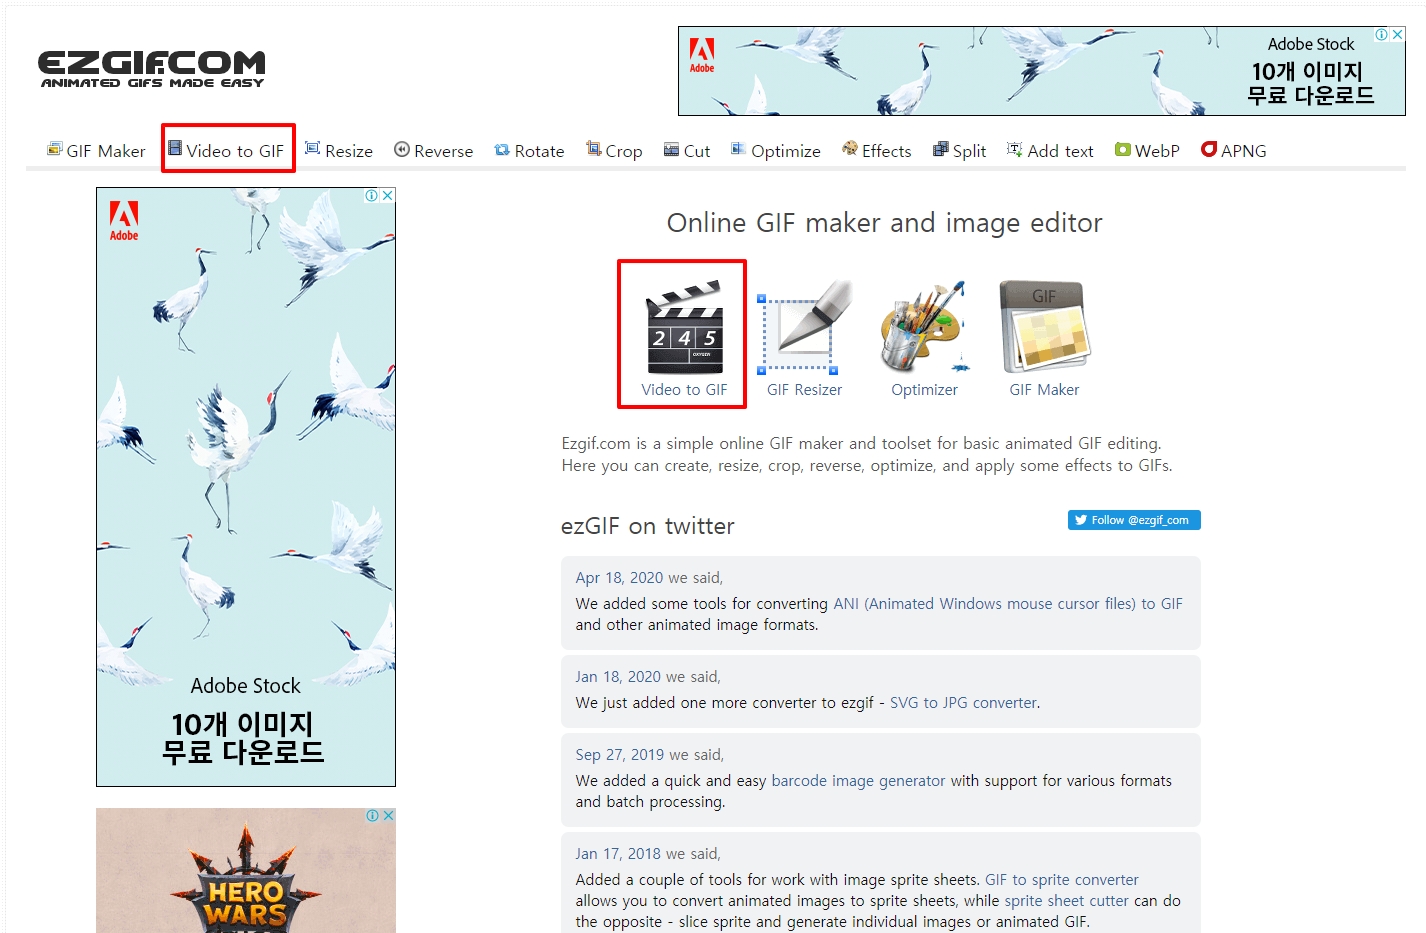Click the Optimize menu icon
Screen dimensions: 1426x933
coord(738,149)
